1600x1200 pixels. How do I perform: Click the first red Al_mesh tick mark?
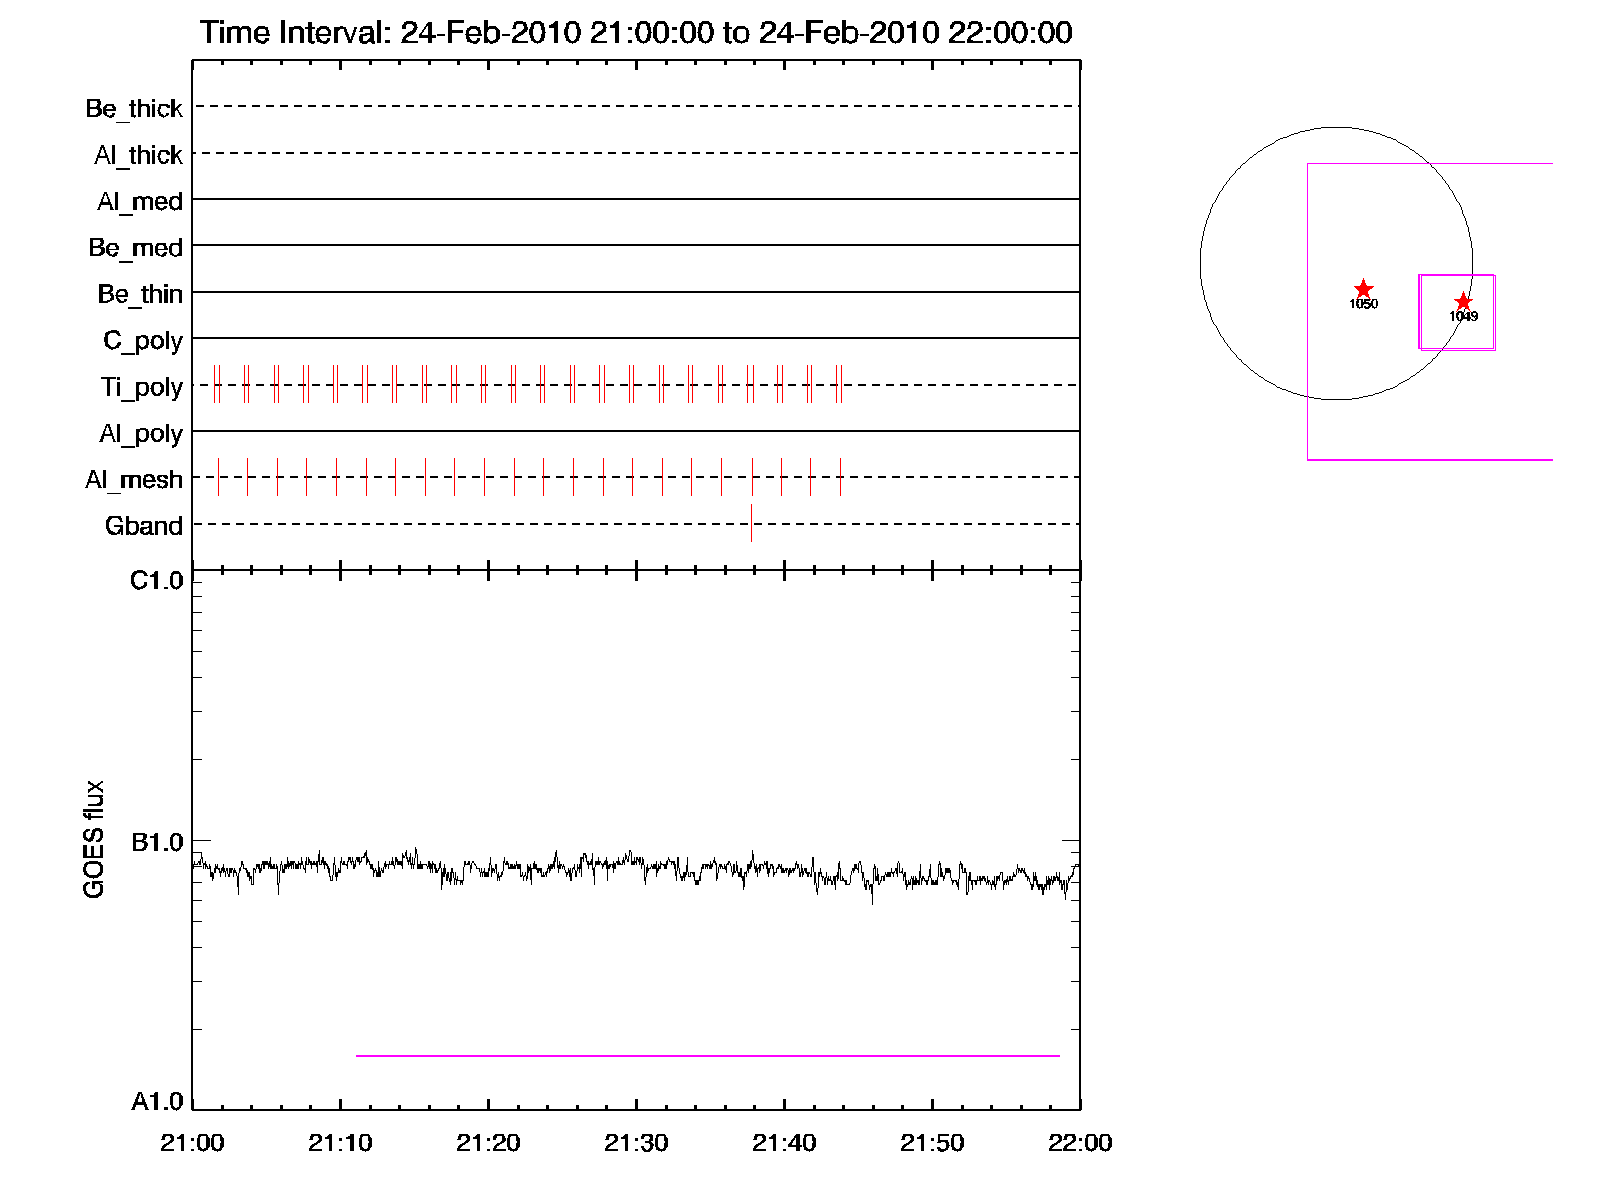click(218, 477)
